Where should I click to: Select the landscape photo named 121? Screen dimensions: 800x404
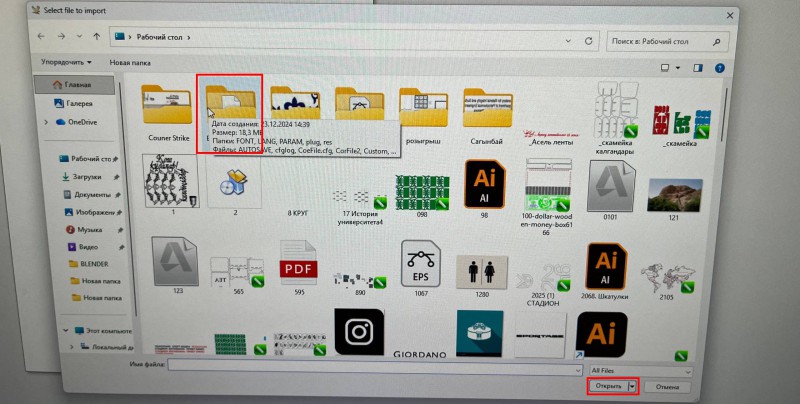pyautogui.click(x=674, y=199)
